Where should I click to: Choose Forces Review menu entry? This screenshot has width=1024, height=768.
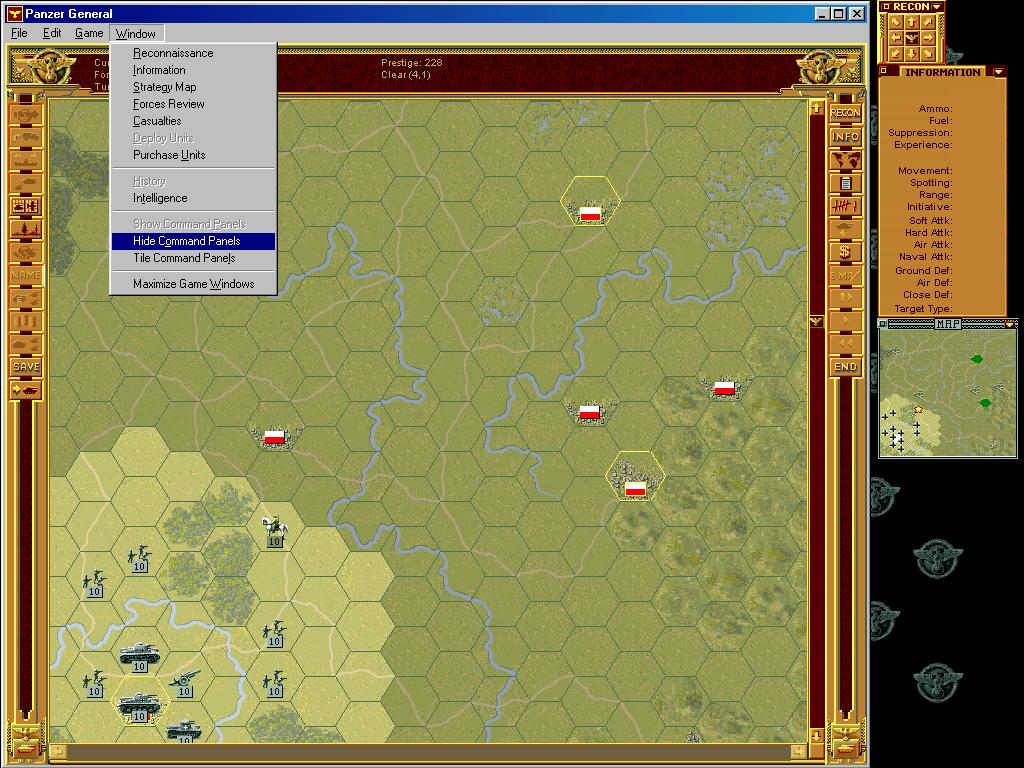(x=193, y=104)
